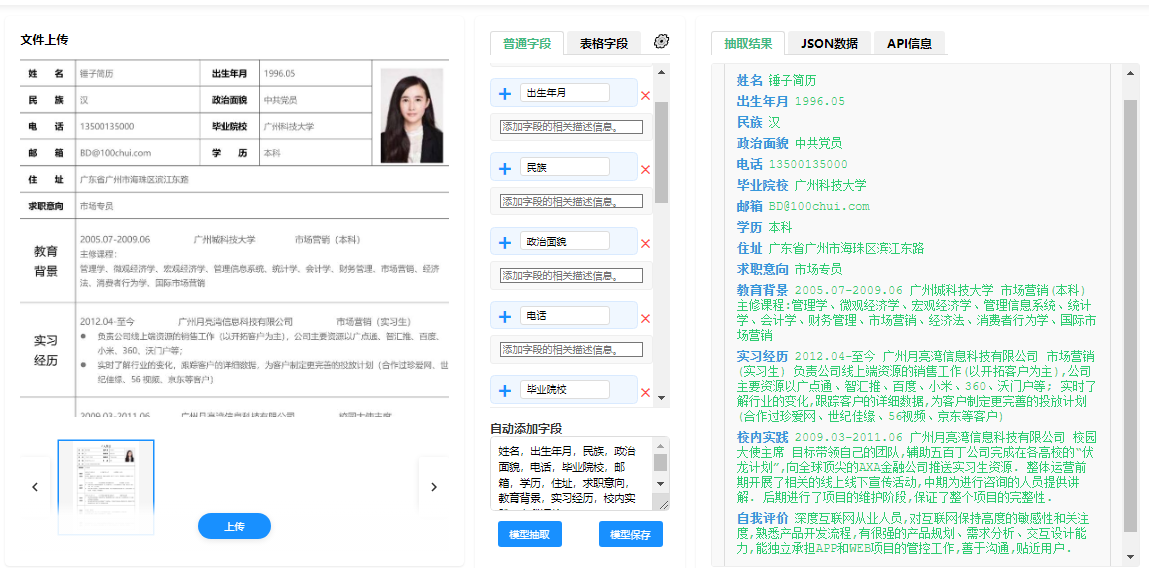Click the plus icon beside 毕业院校 field
Viewport: 1149px width, 568px height.
tap(505, 390)
